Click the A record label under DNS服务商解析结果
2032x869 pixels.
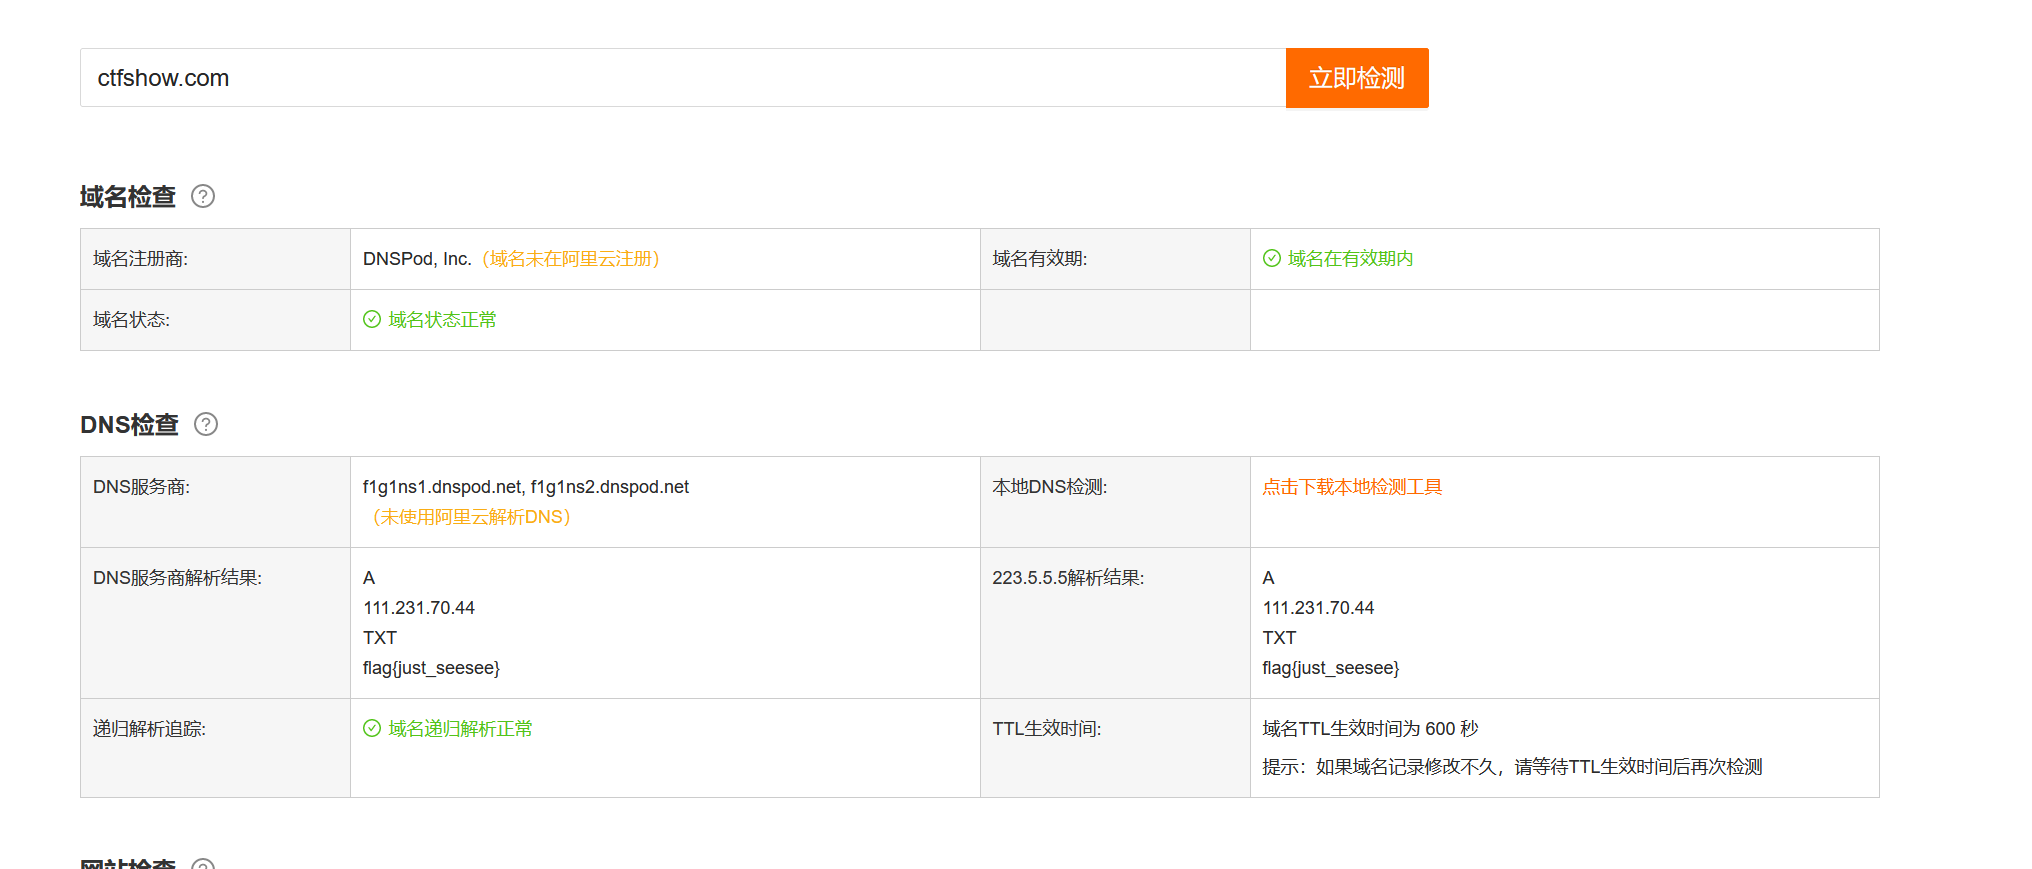click(369, 578)
